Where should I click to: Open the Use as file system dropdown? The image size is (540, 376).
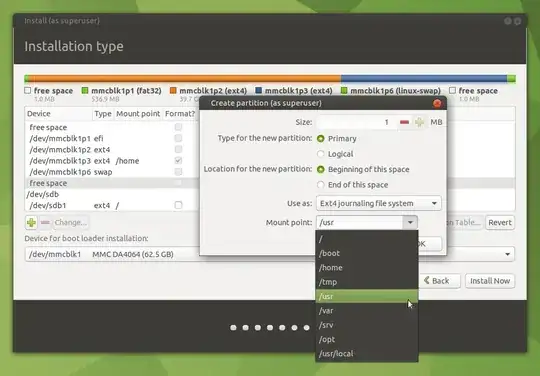[378, 203]
